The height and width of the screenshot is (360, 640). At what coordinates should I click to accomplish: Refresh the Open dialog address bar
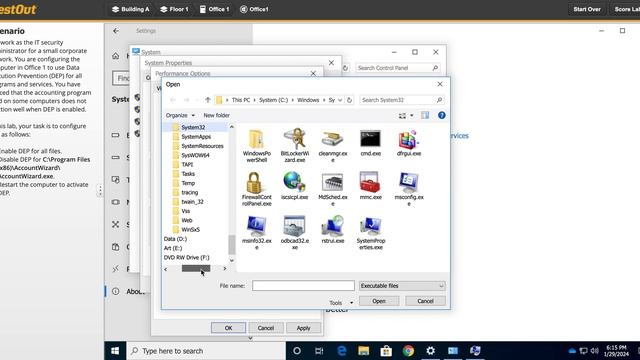349,100
